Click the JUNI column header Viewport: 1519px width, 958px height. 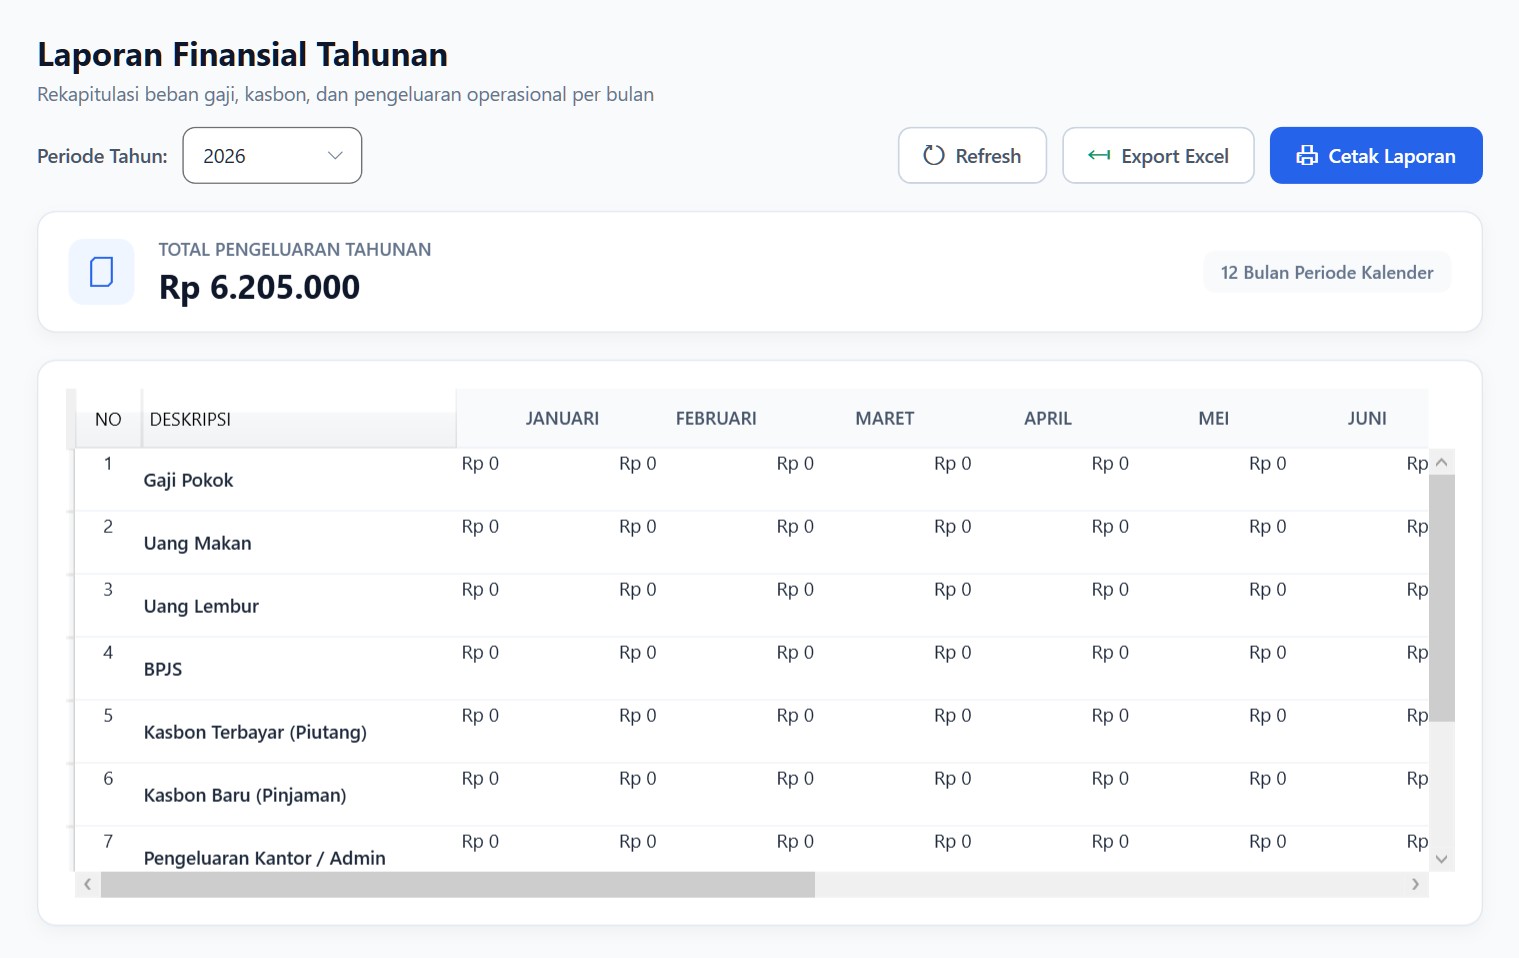coord(1366,418)
